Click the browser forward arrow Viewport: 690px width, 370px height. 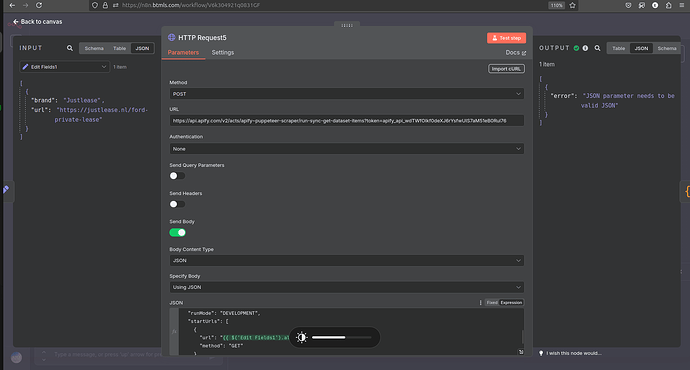point(26,5)
